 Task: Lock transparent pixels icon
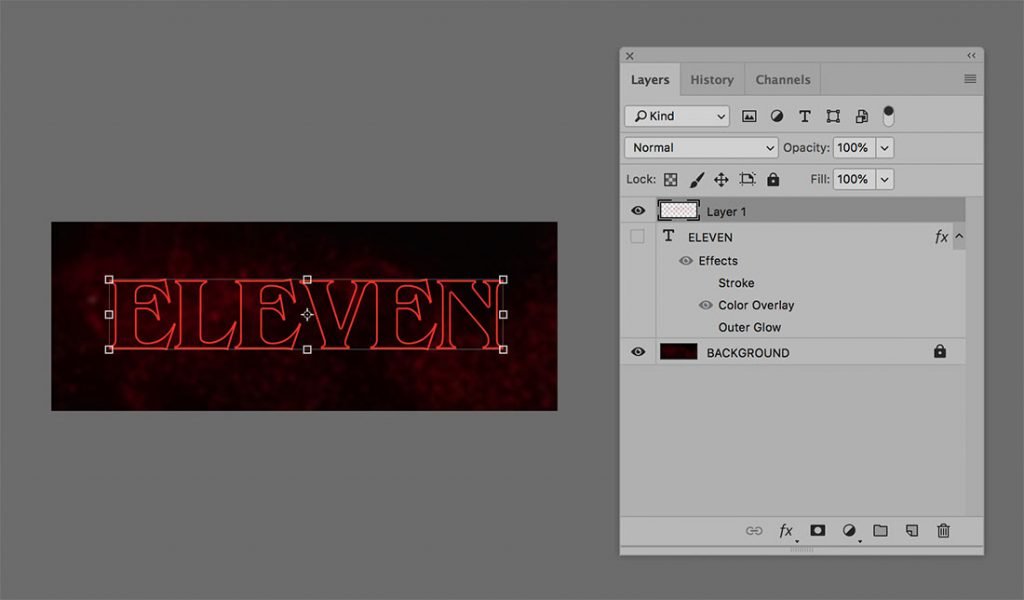click(x=671, y=180)
